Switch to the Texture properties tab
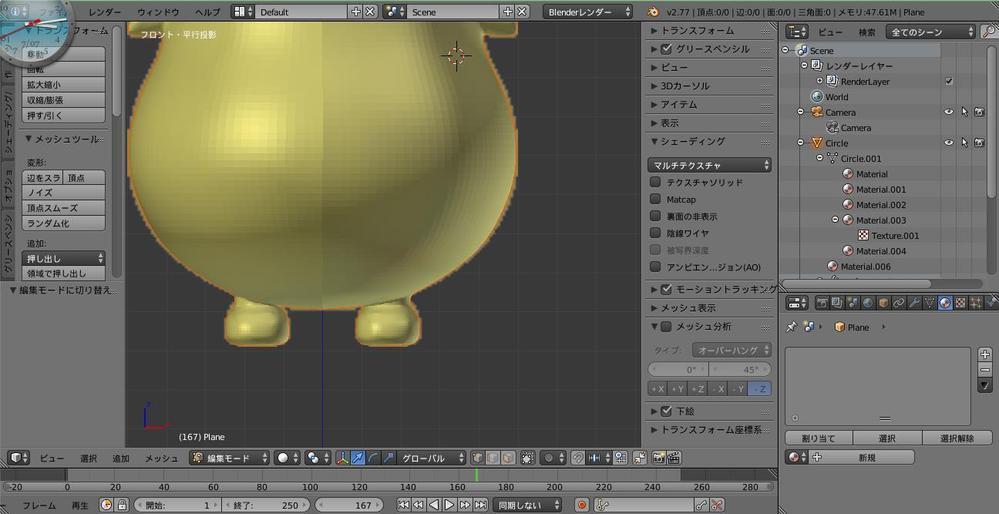The height and width of the screenshot is (514, 999). (x=961, y=302)
